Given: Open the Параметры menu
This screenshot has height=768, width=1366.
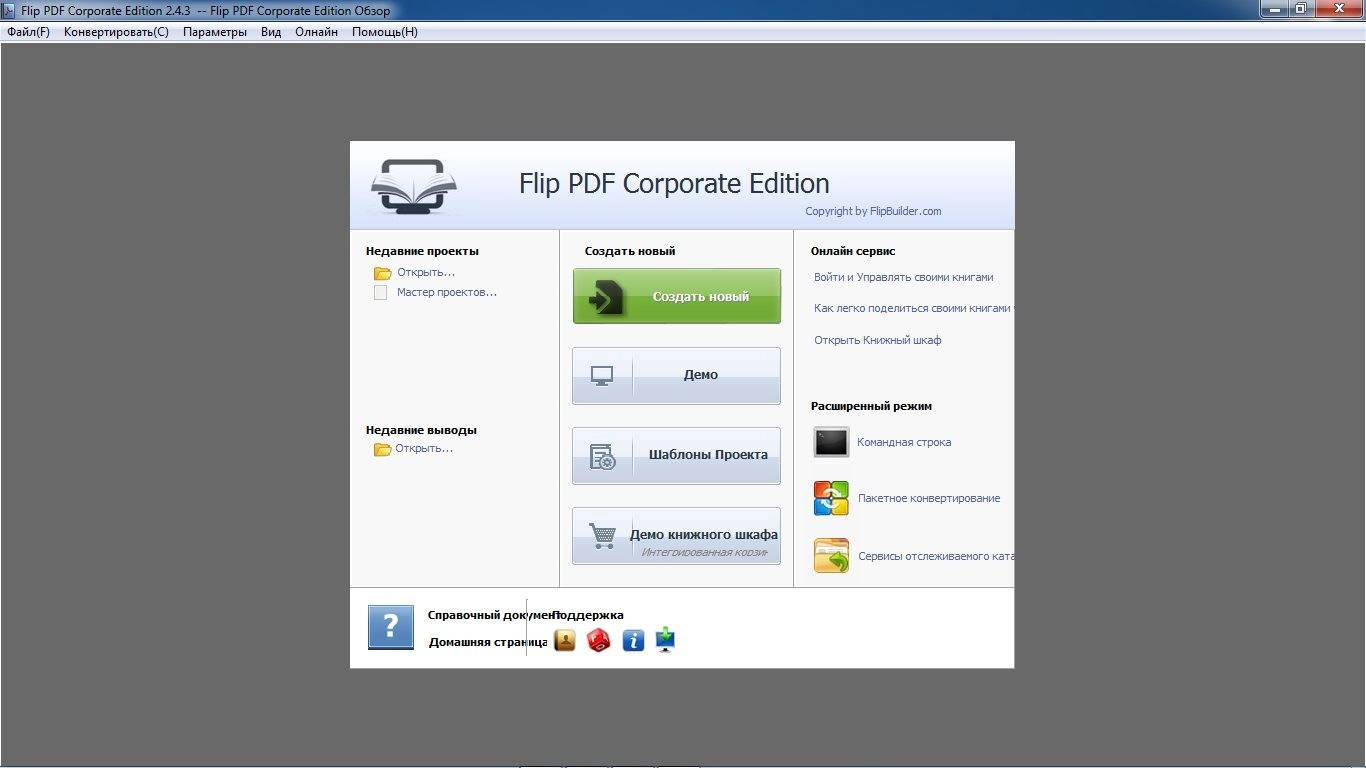Looking at the screenshot, I should tap(214, 32).
